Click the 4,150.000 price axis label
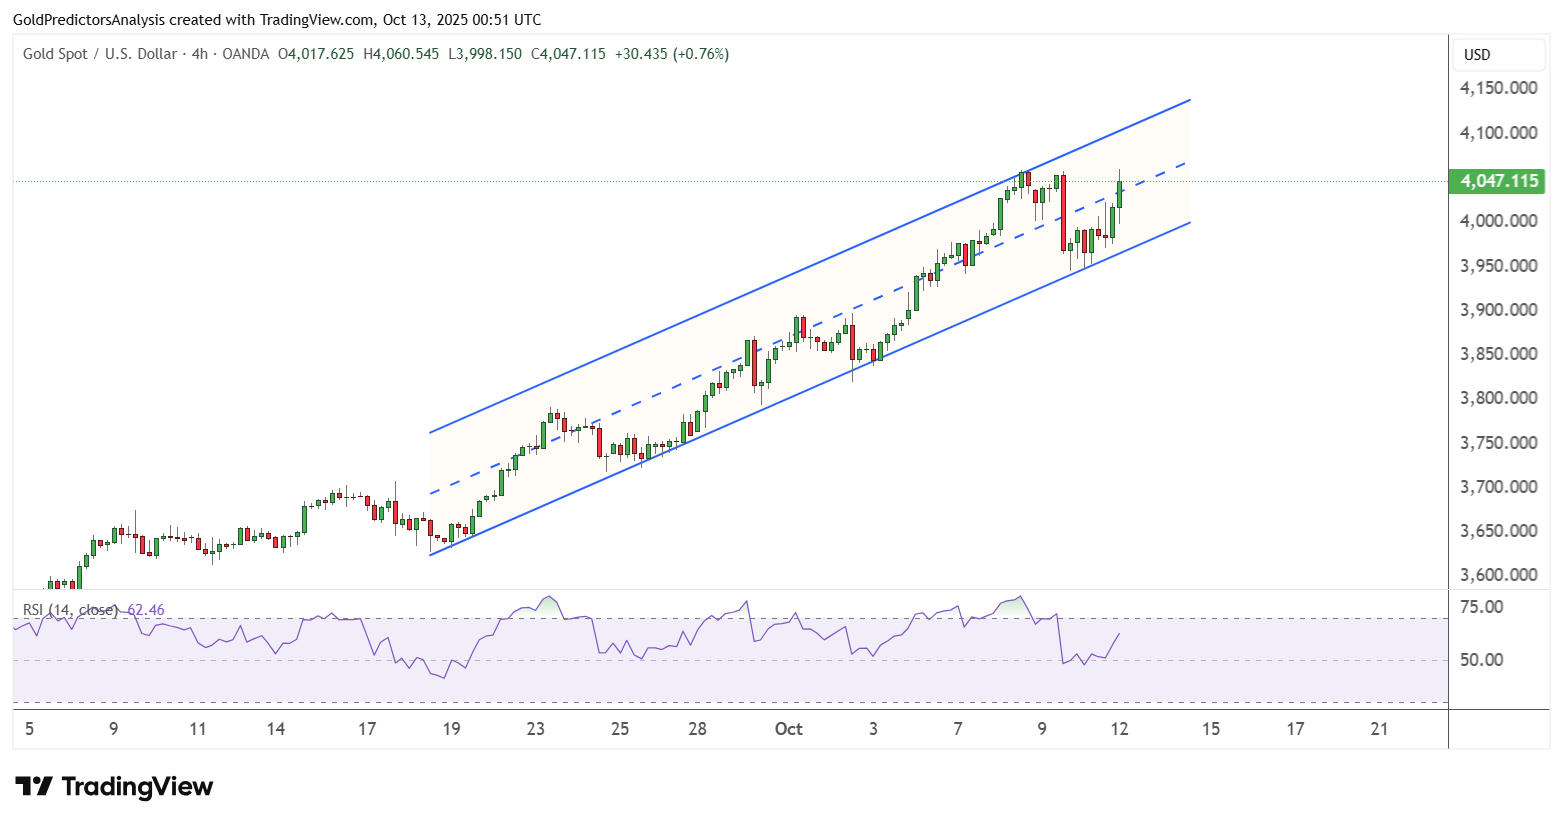1563x824 pixels. click(x=1498, y=88)
